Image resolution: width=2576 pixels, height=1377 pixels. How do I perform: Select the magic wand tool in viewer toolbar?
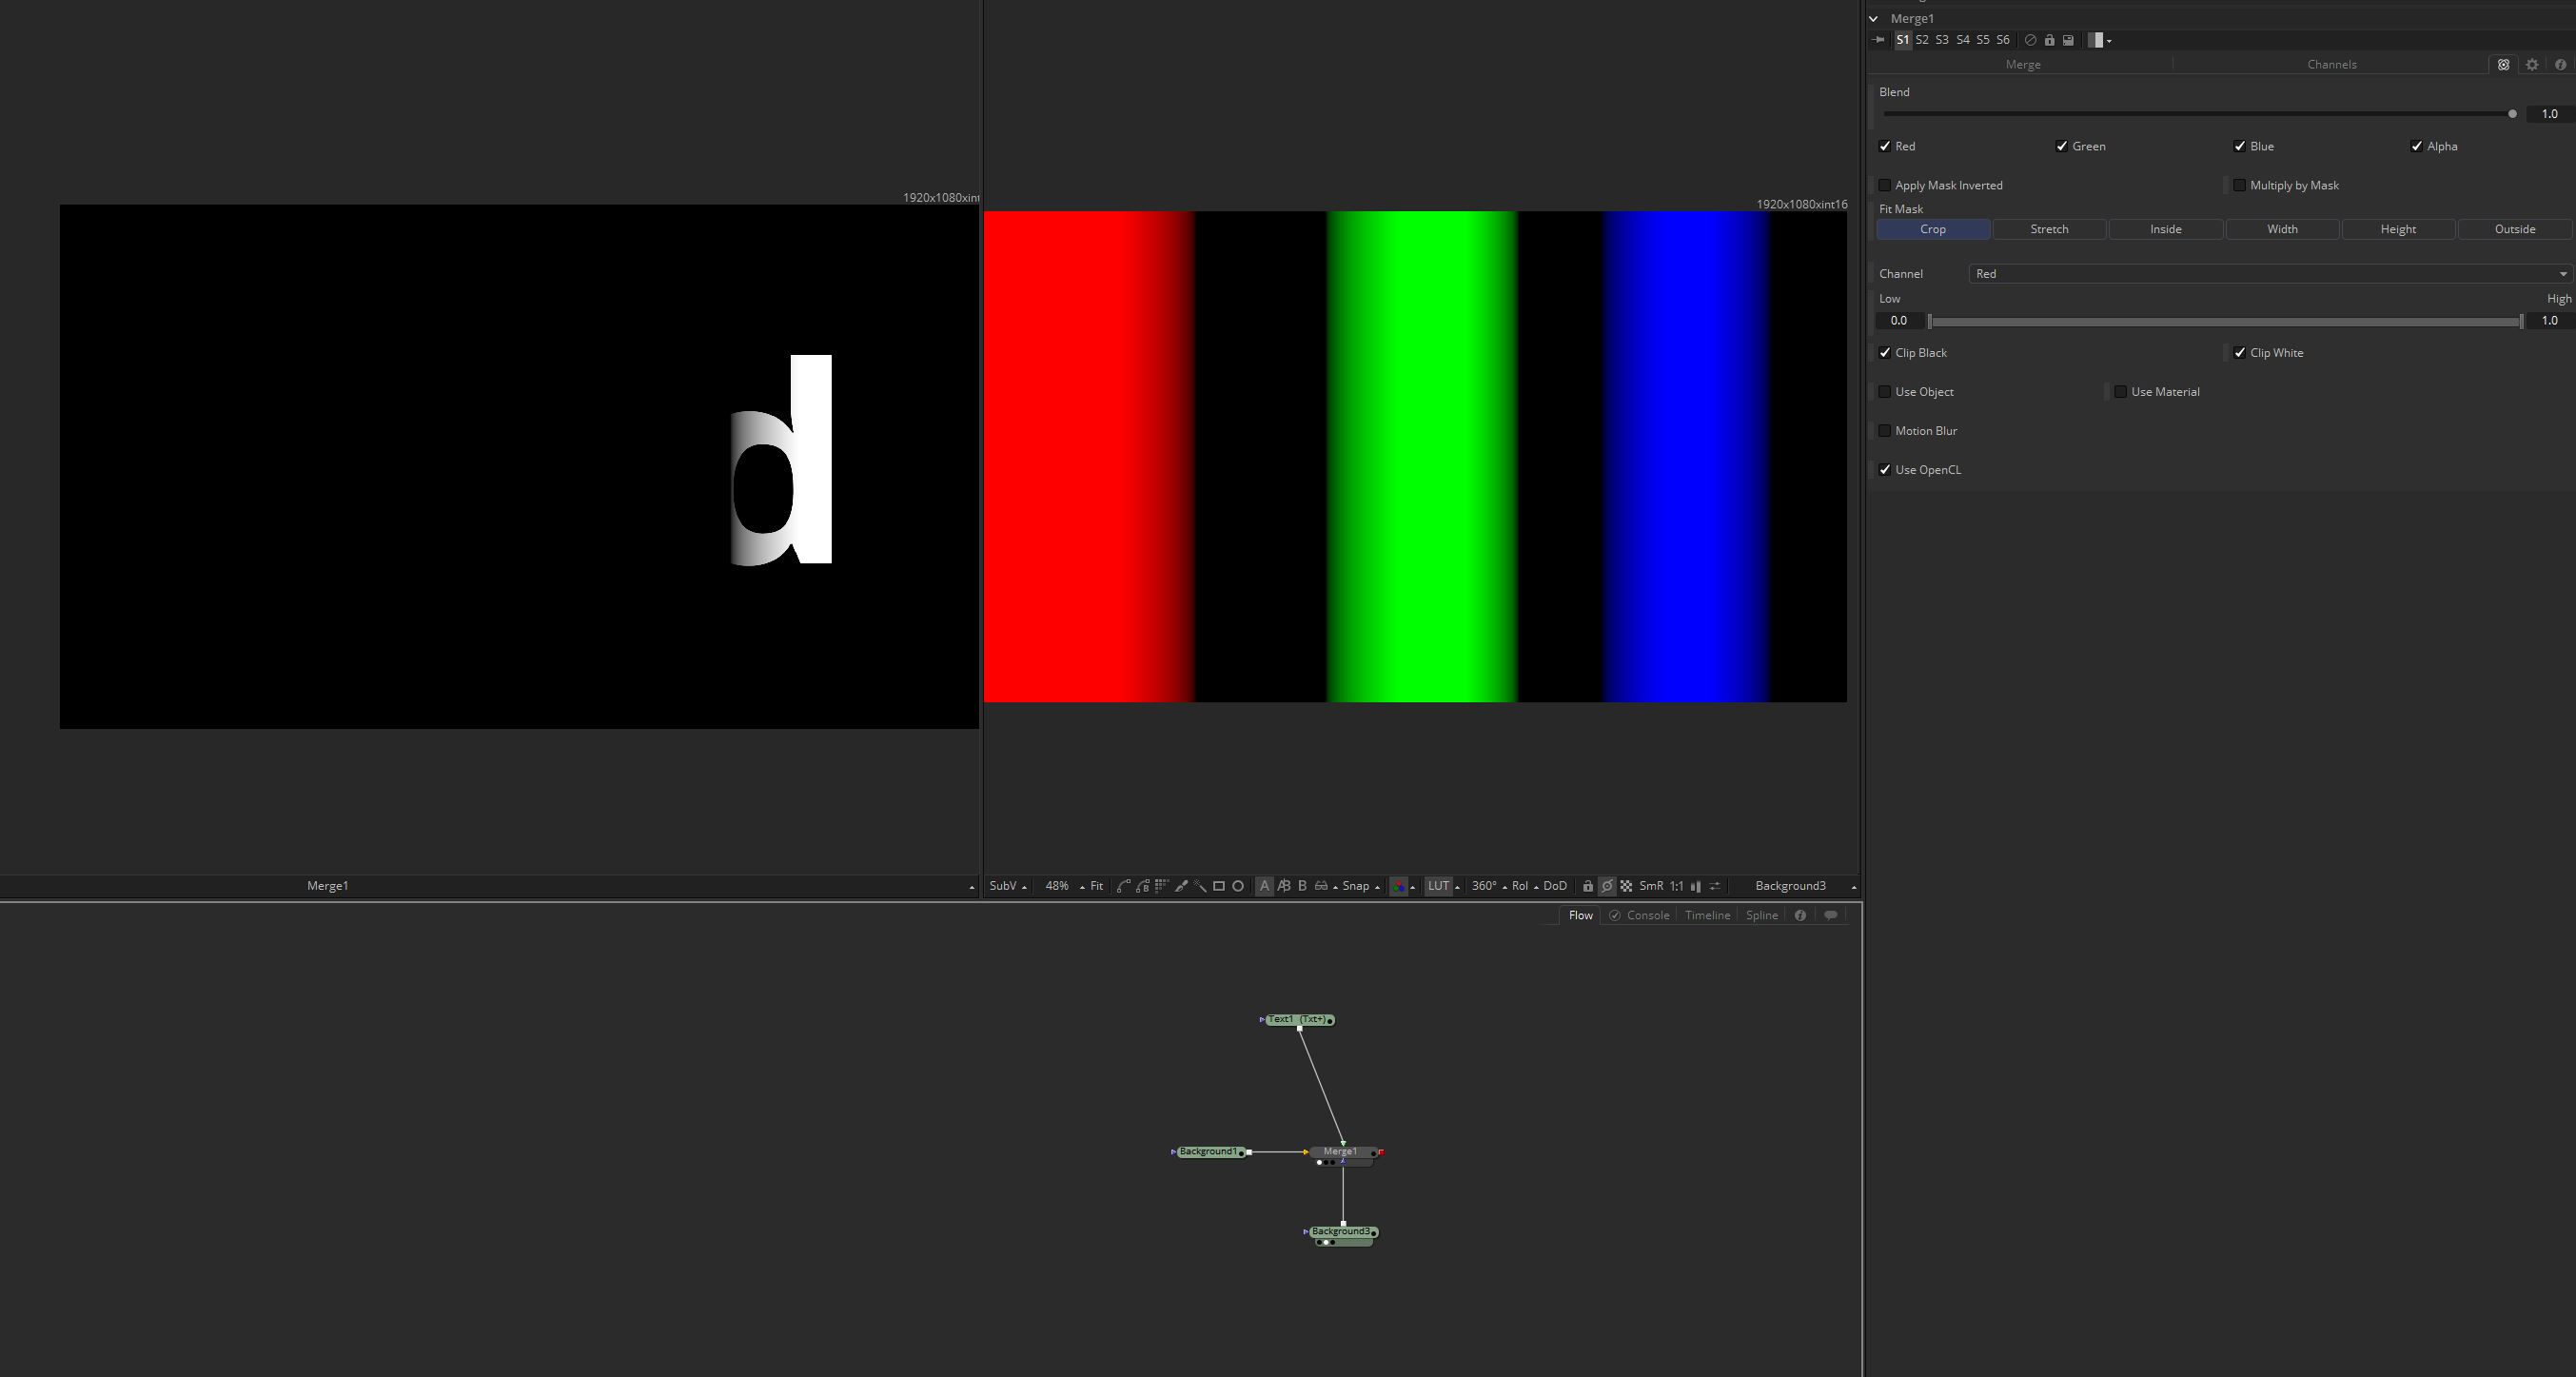tap(1200, 886)
